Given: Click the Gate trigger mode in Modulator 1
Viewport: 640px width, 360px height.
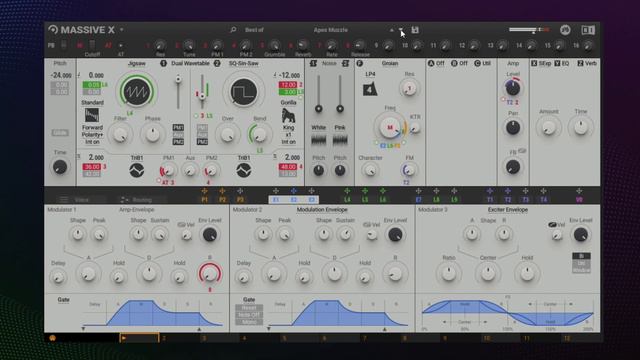Looking at the screenshot, I should (x=63, y=300).
